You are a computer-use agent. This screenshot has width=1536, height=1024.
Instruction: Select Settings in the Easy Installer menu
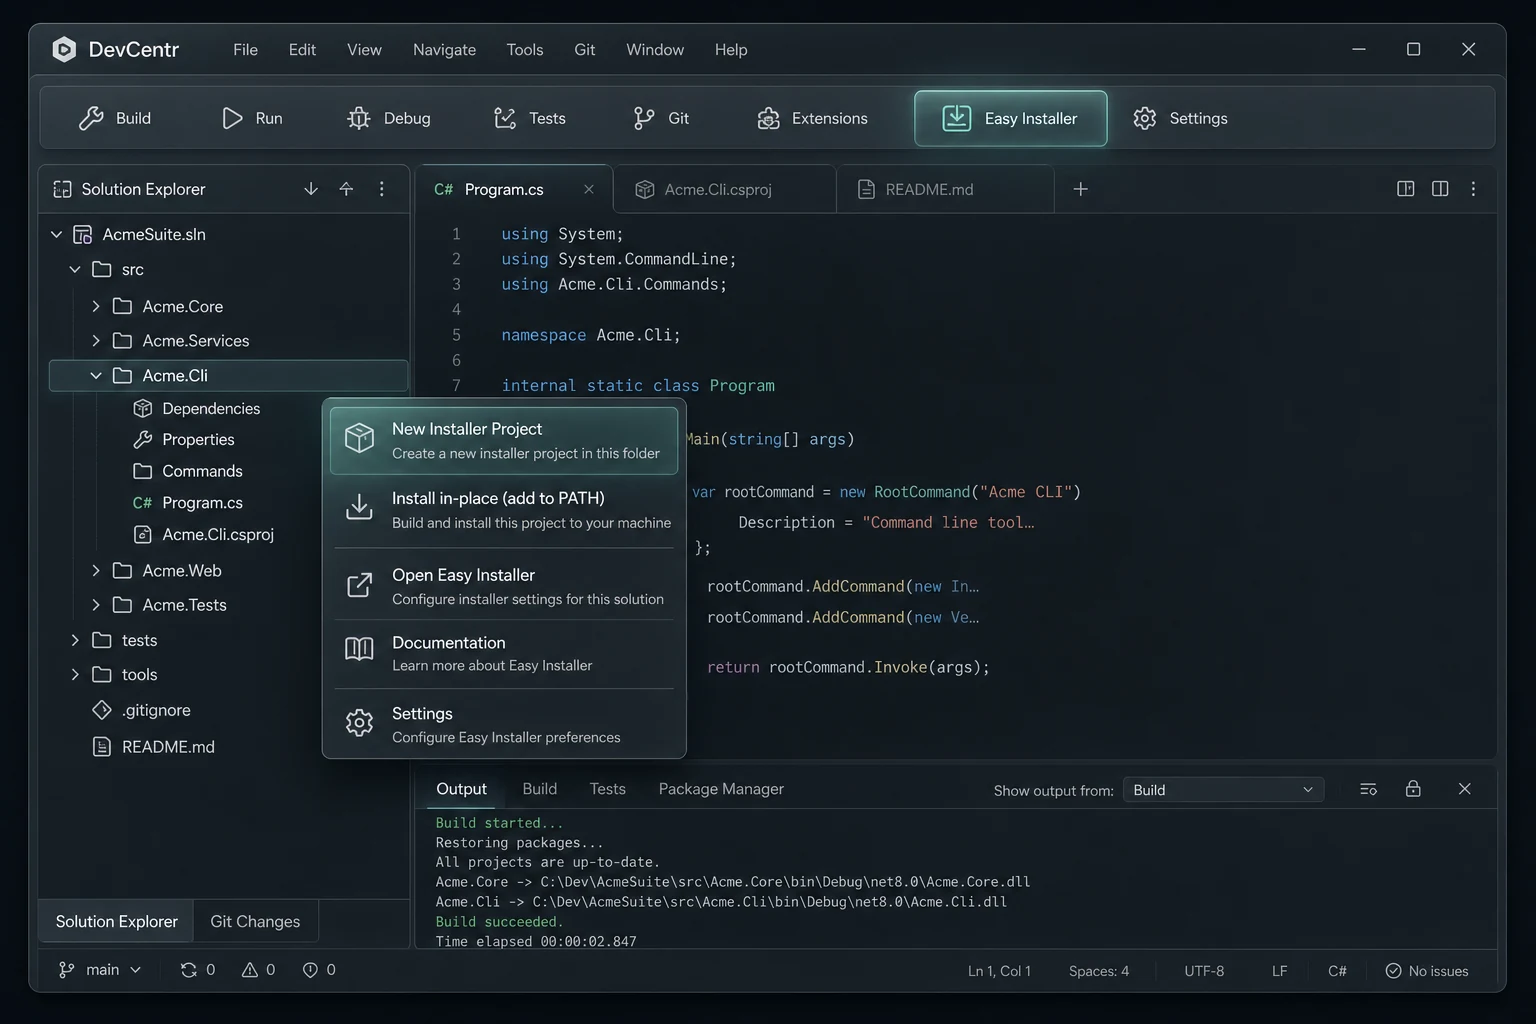pyautogui.click(x=504, y=724)
